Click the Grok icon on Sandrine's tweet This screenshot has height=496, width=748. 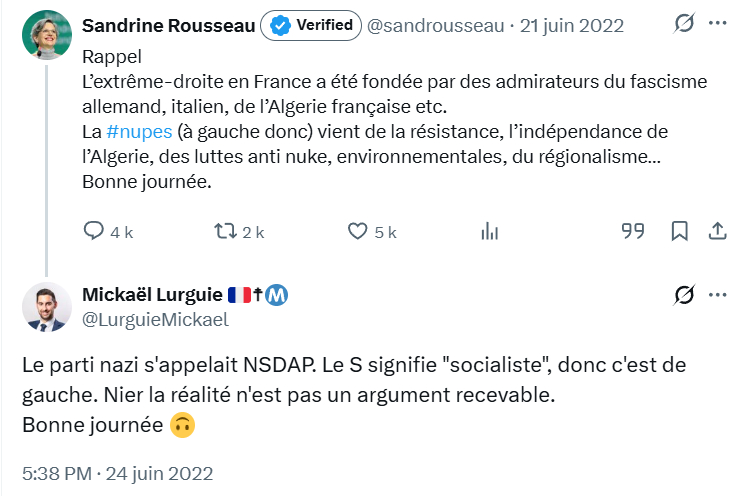tap(685, 25)
